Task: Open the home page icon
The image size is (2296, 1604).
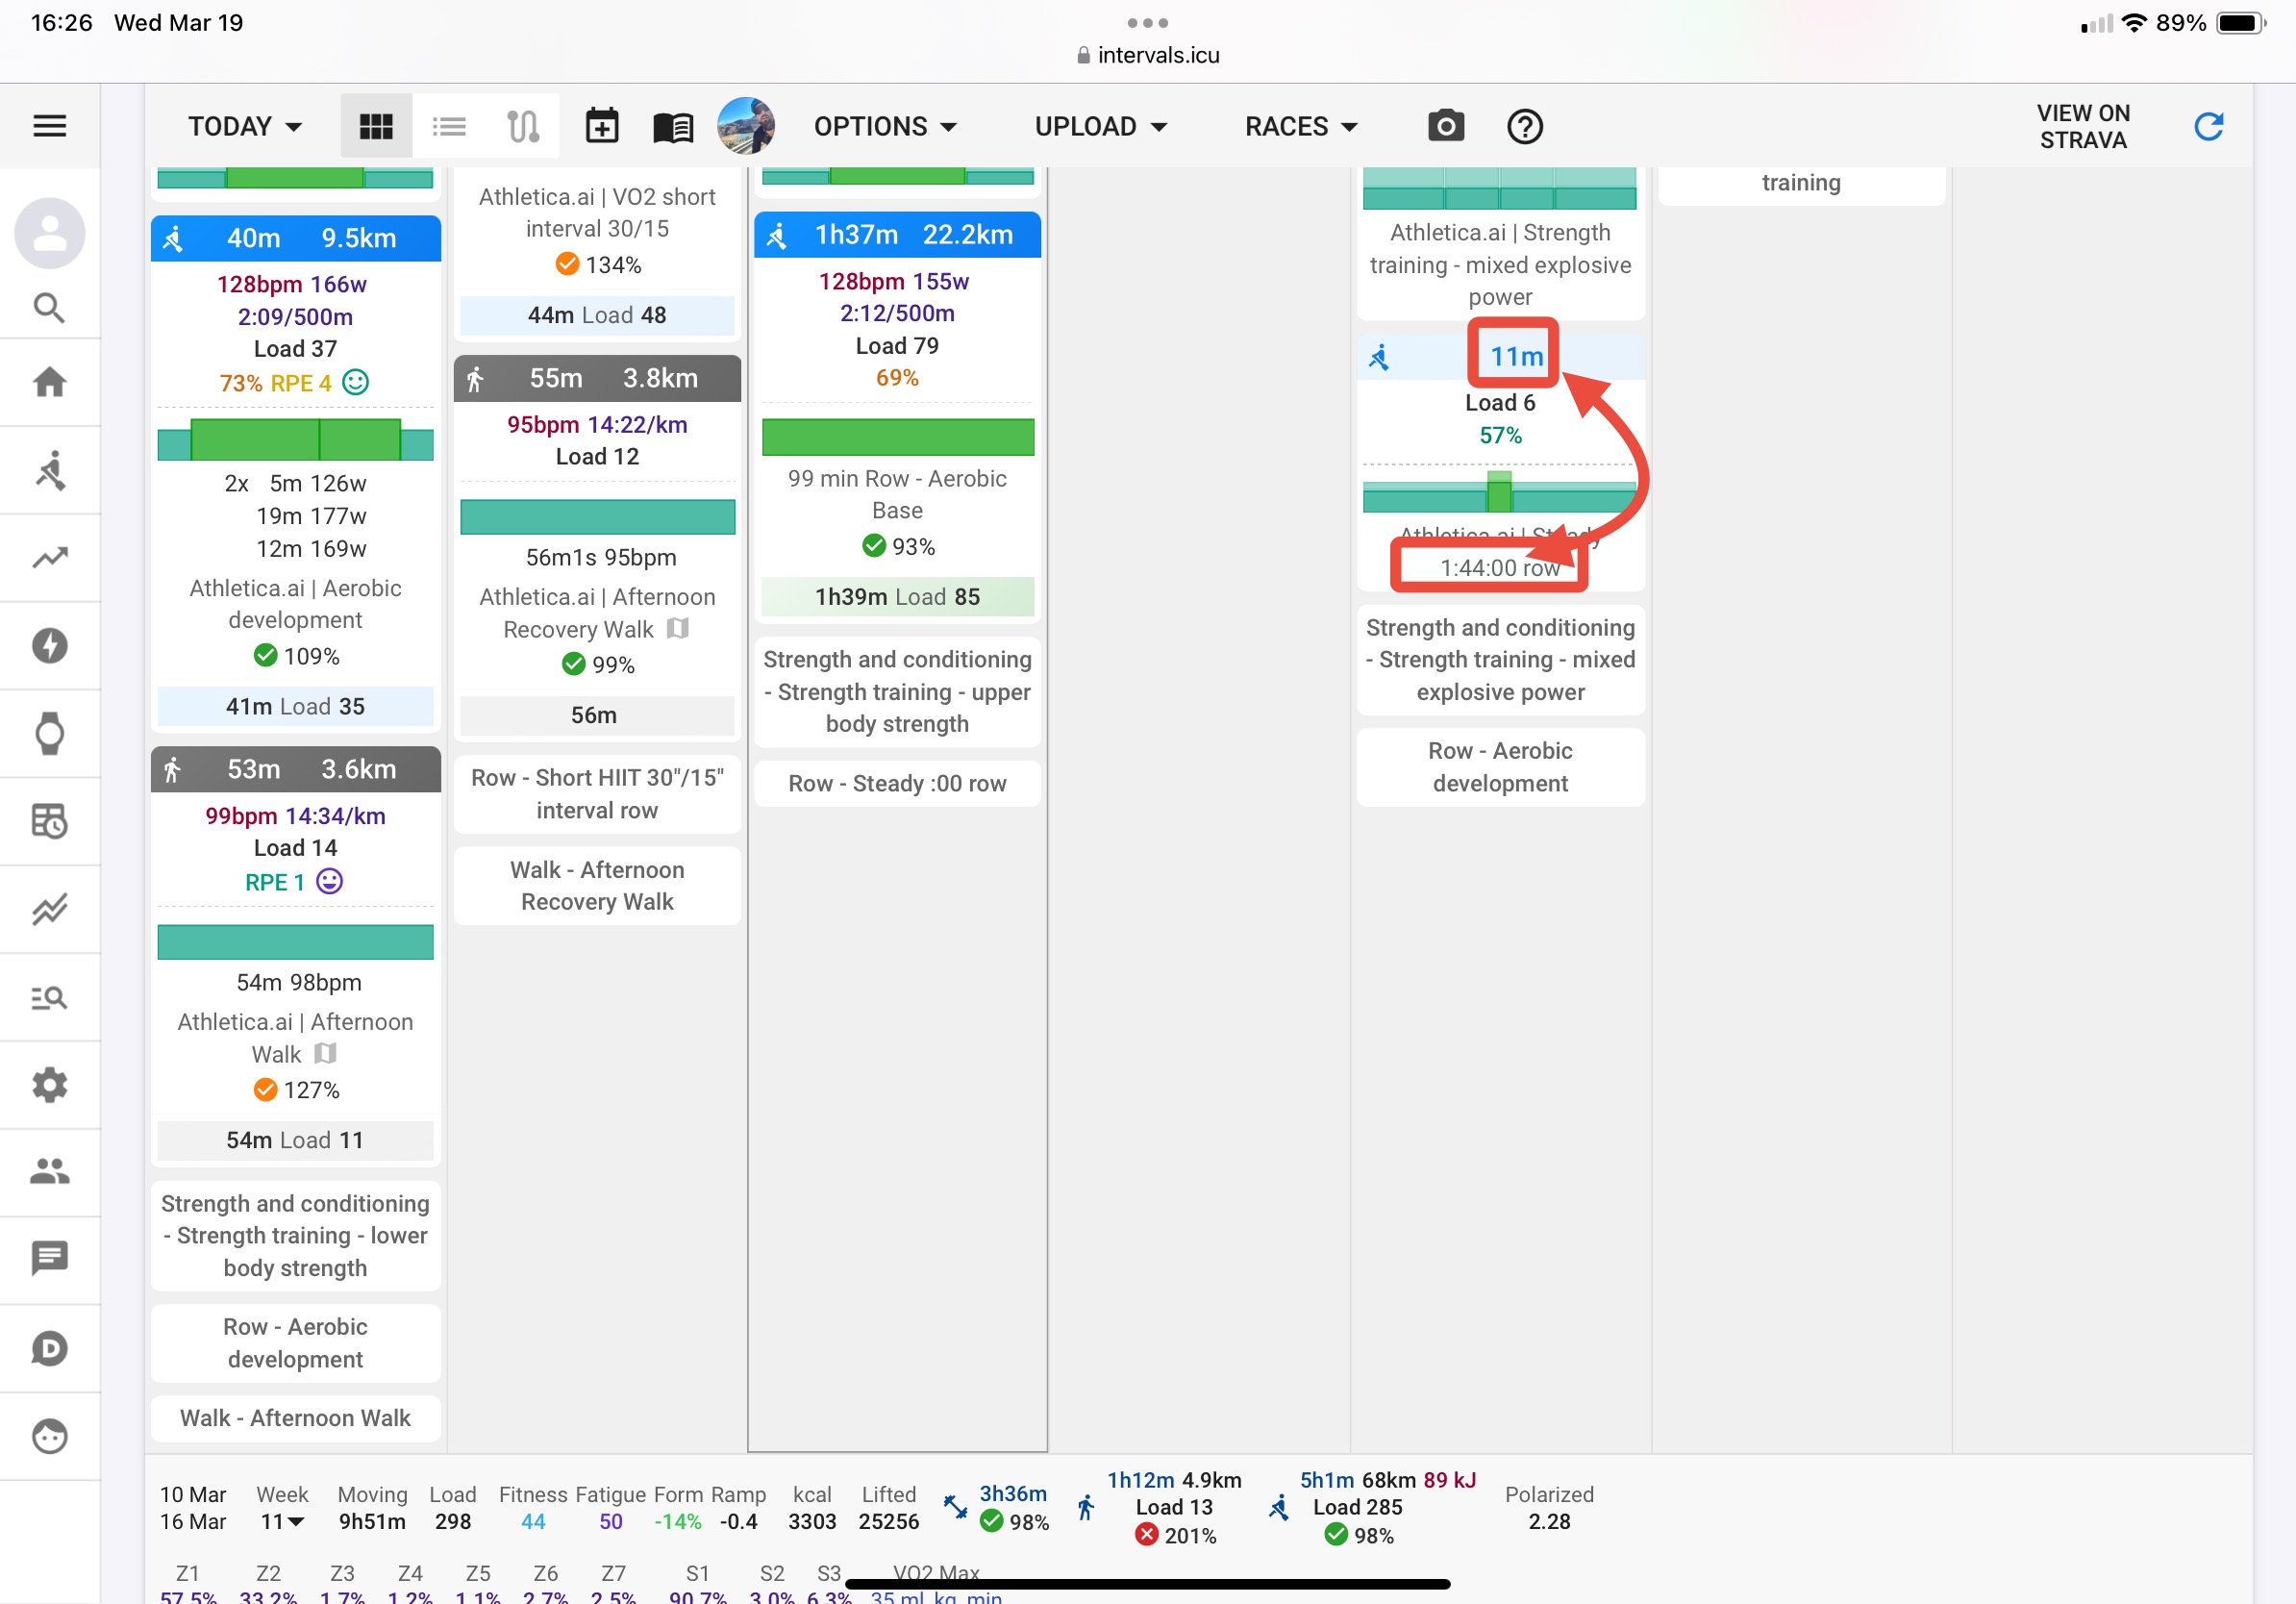Action: tap(49, 382)
